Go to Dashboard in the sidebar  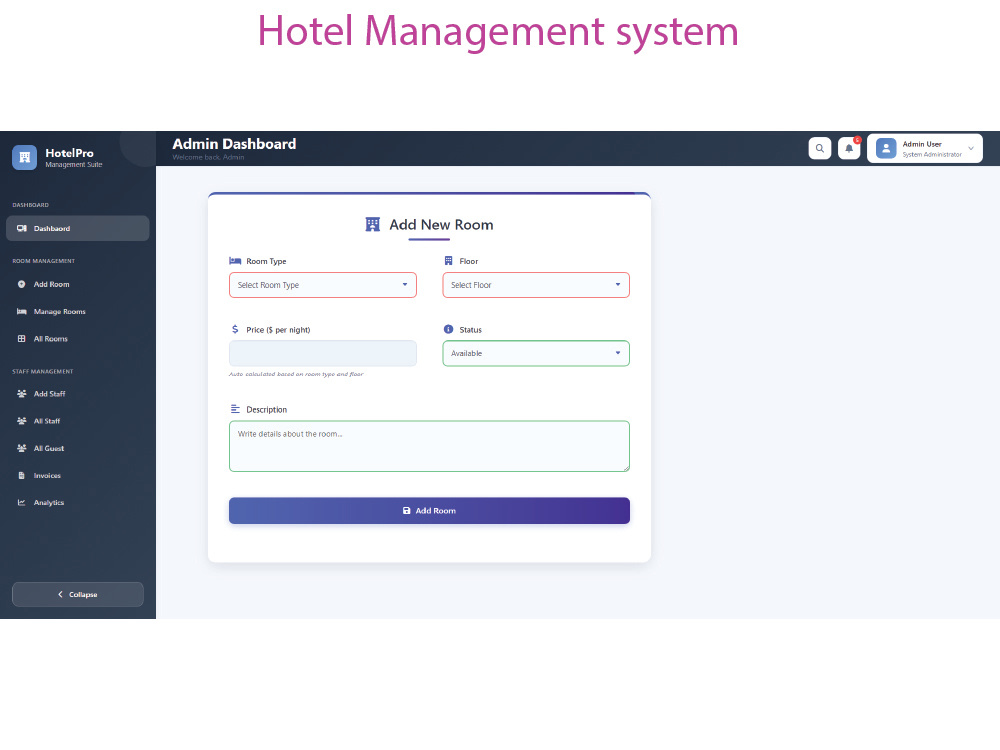[x=77, y=228]
